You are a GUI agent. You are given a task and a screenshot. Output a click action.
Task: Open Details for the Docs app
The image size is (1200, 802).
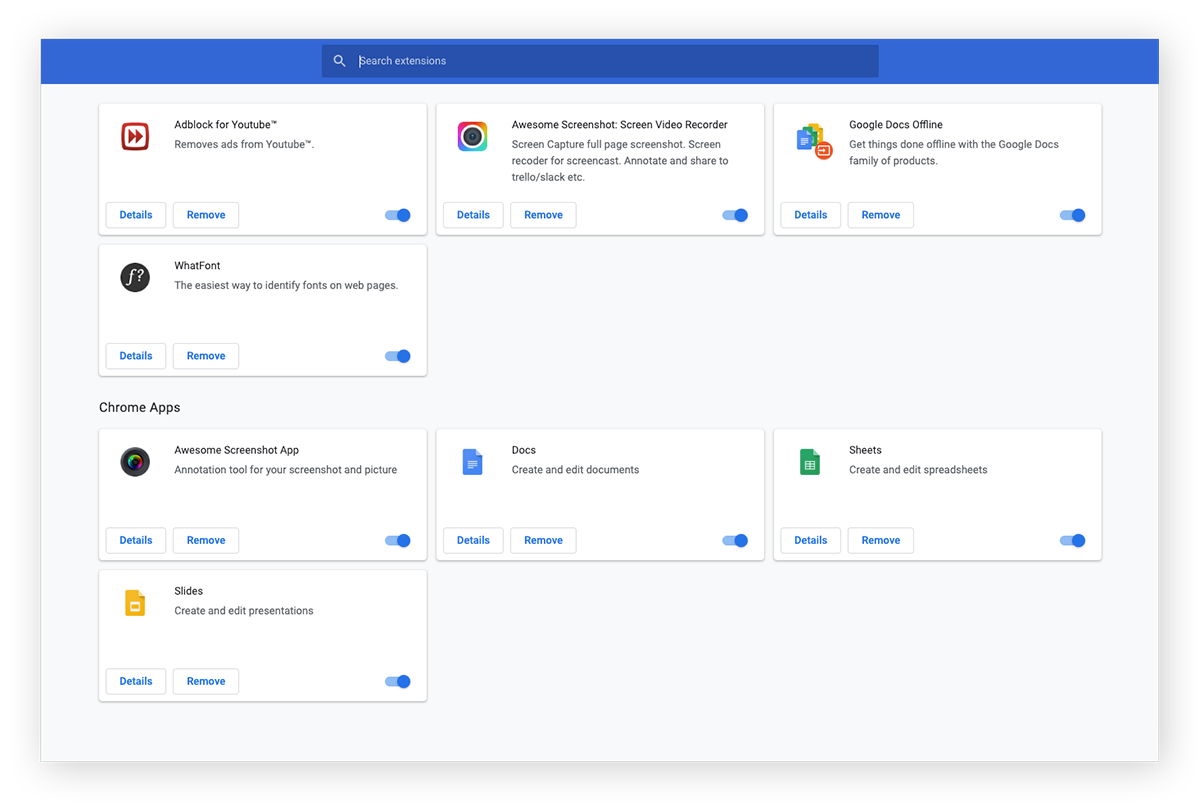(x=473, y=540)
